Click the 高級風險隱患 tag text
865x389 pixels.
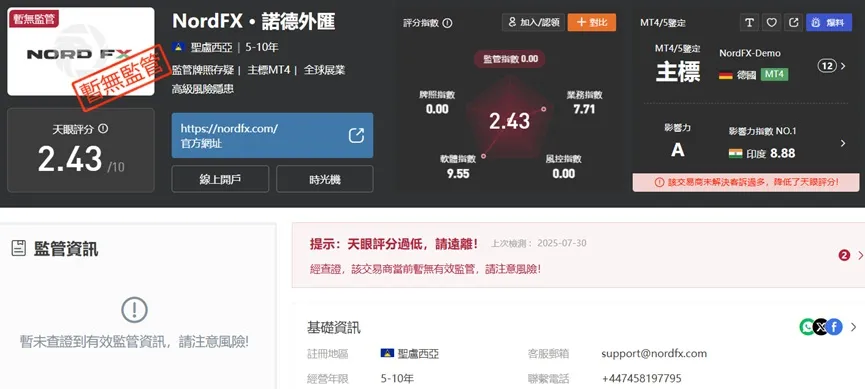tap(203, 89)
